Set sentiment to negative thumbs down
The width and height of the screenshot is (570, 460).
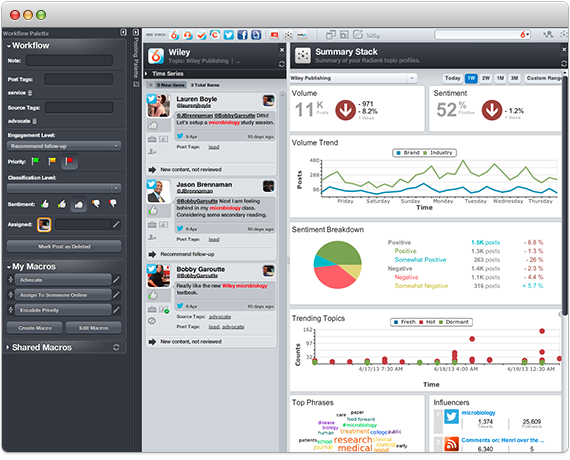coord(113,203)
